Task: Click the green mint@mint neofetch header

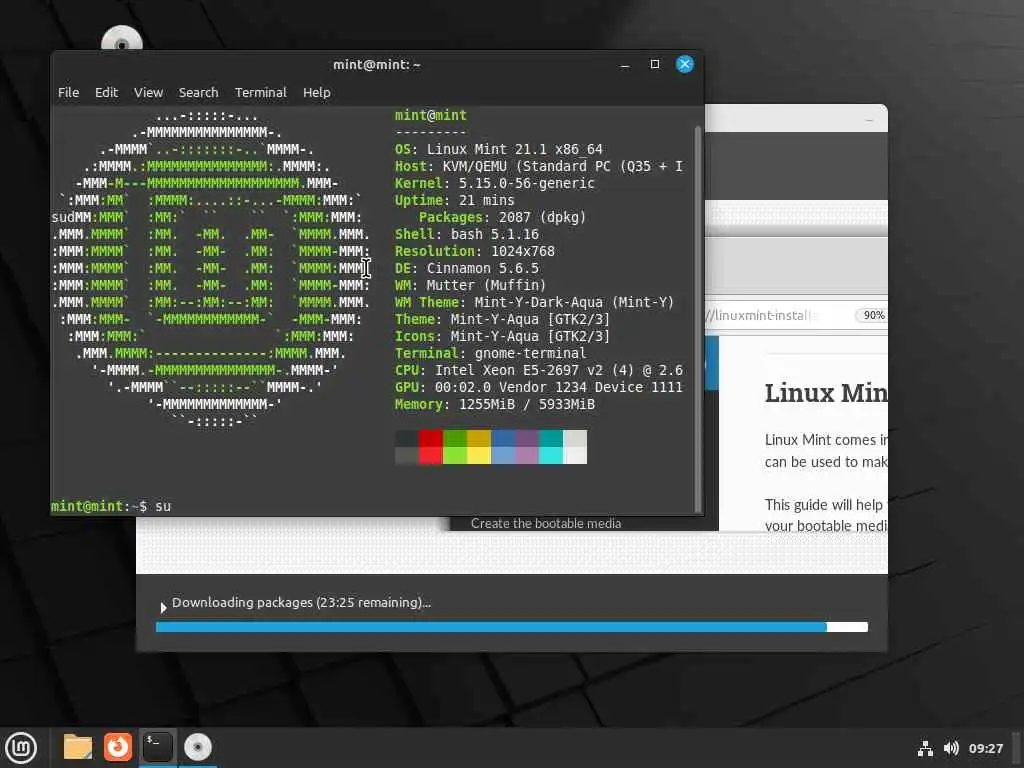Action: [430, 115]
